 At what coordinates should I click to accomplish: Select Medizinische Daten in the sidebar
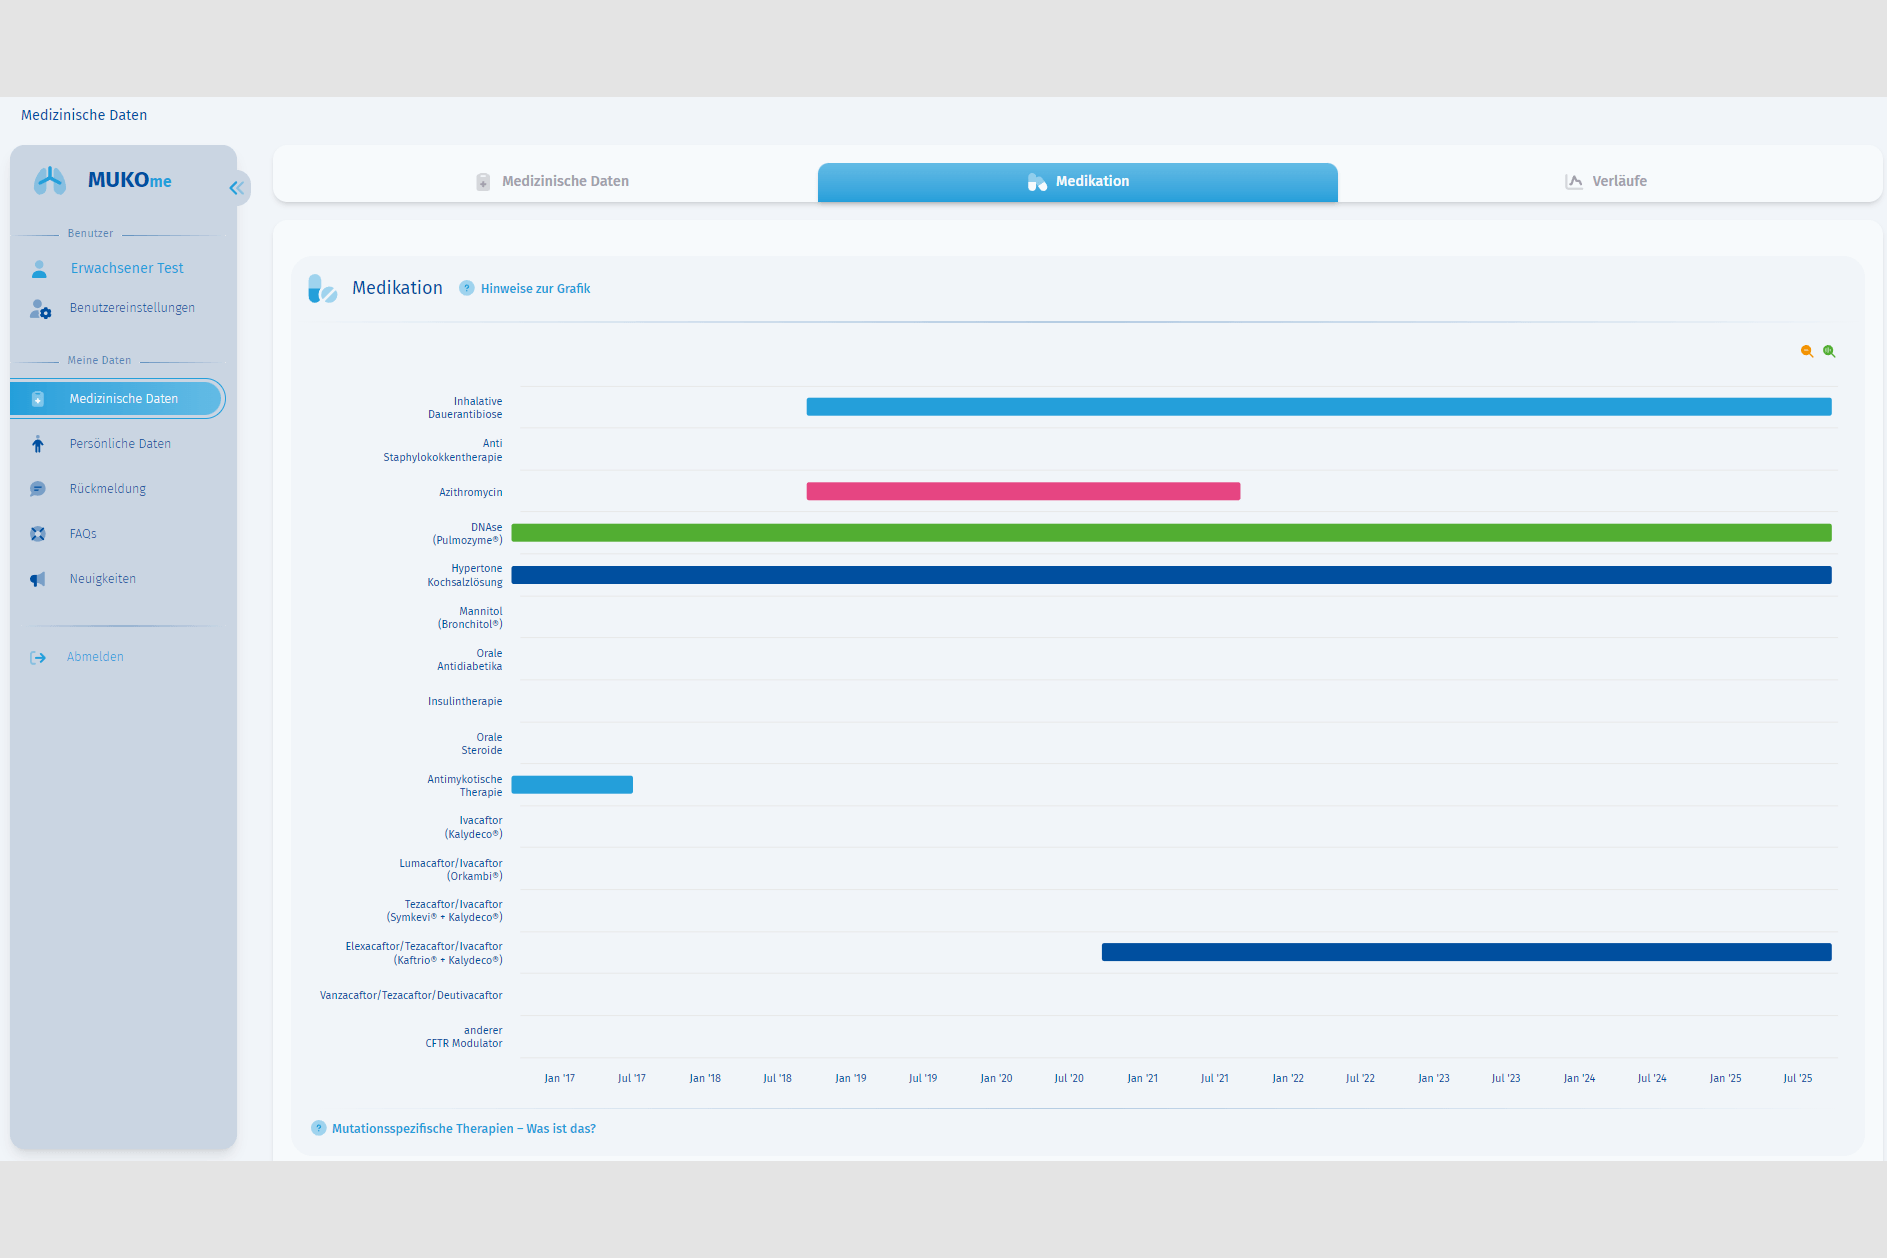[123, 399]
